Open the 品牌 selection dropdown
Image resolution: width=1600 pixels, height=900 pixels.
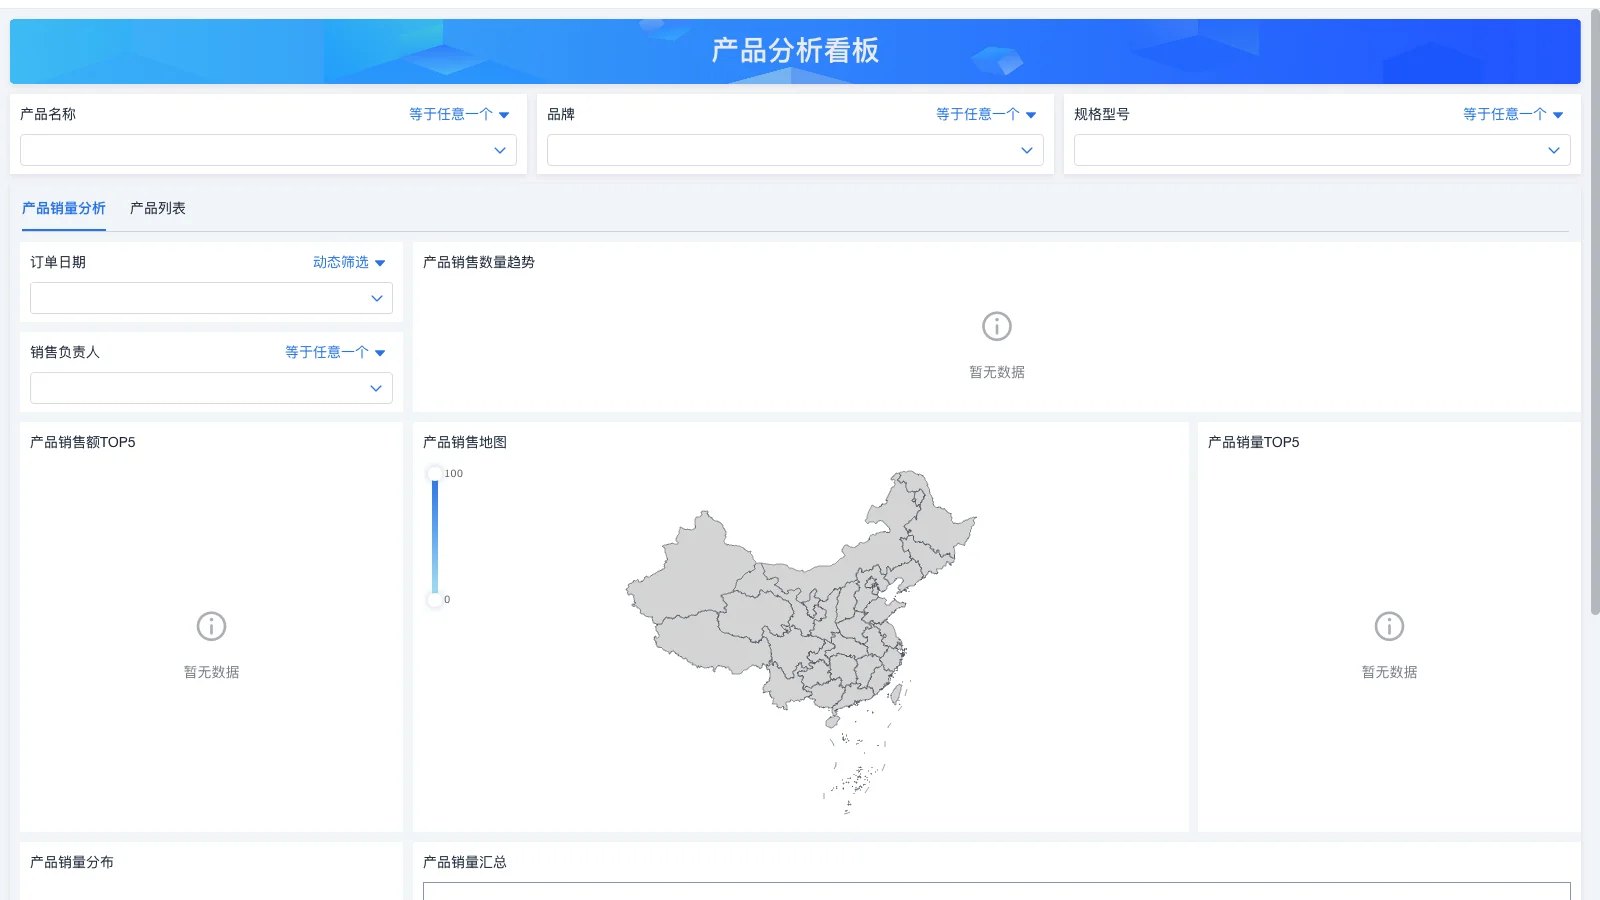tap(795, 150)
